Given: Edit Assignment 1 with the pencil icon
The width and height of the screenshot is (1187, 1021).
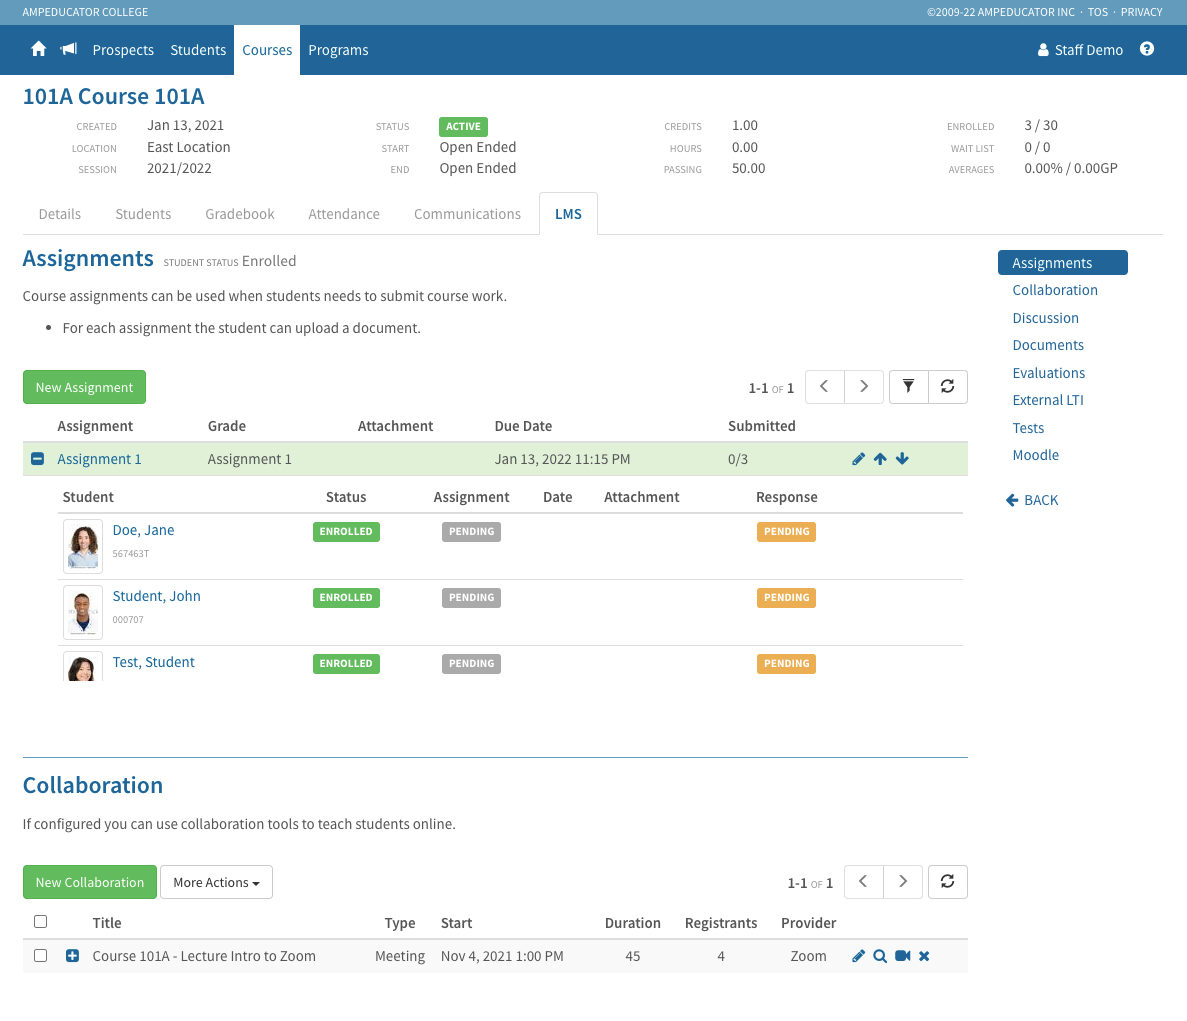Looking at the screenshot, I should 858,459.
